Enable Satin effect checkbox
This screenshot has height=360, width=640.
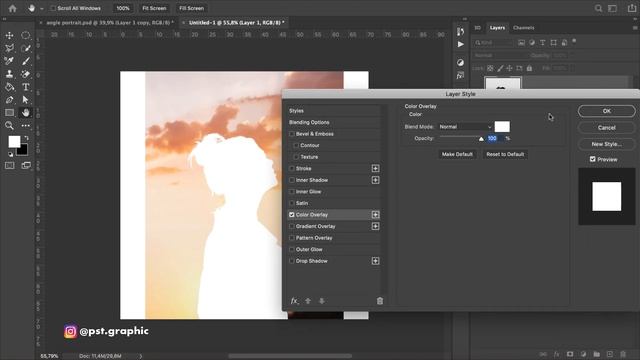(x=291, y=203)
